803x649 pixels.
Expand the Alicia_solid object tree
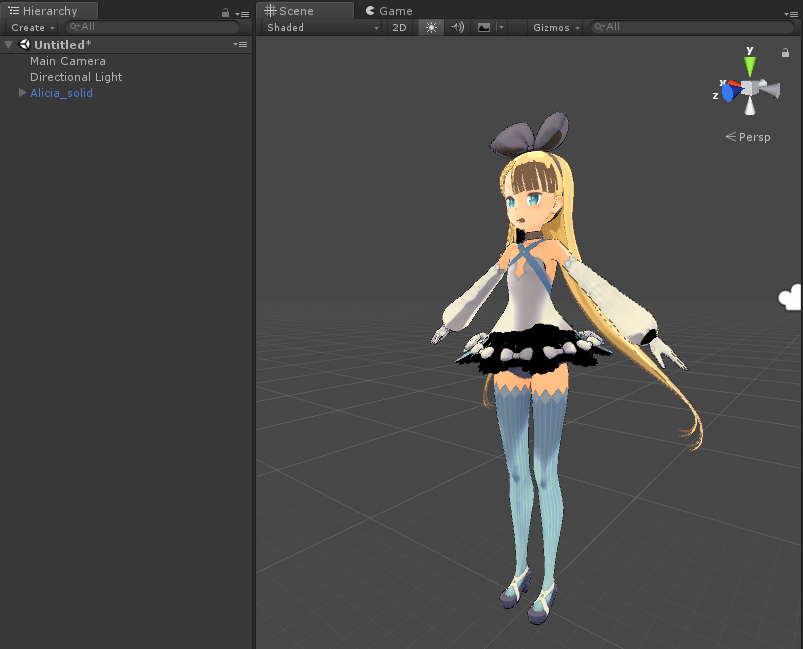22,93
